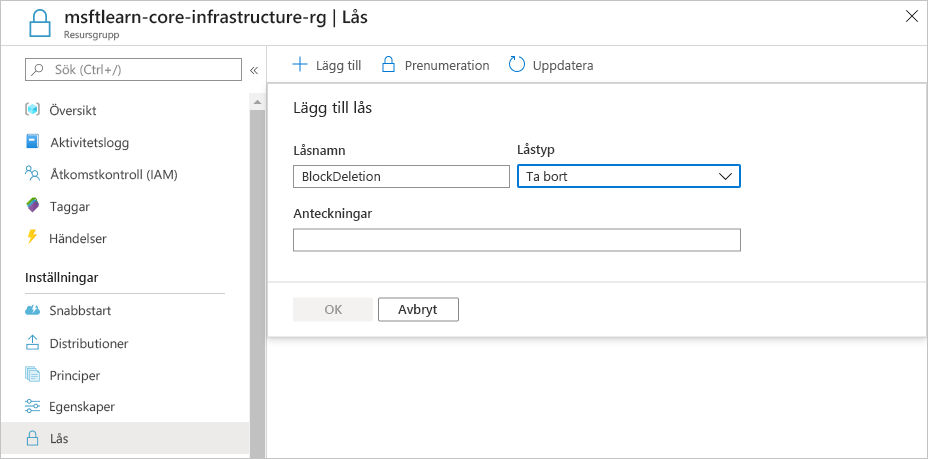Click the Prenumeration lock icon

point(388,65)
